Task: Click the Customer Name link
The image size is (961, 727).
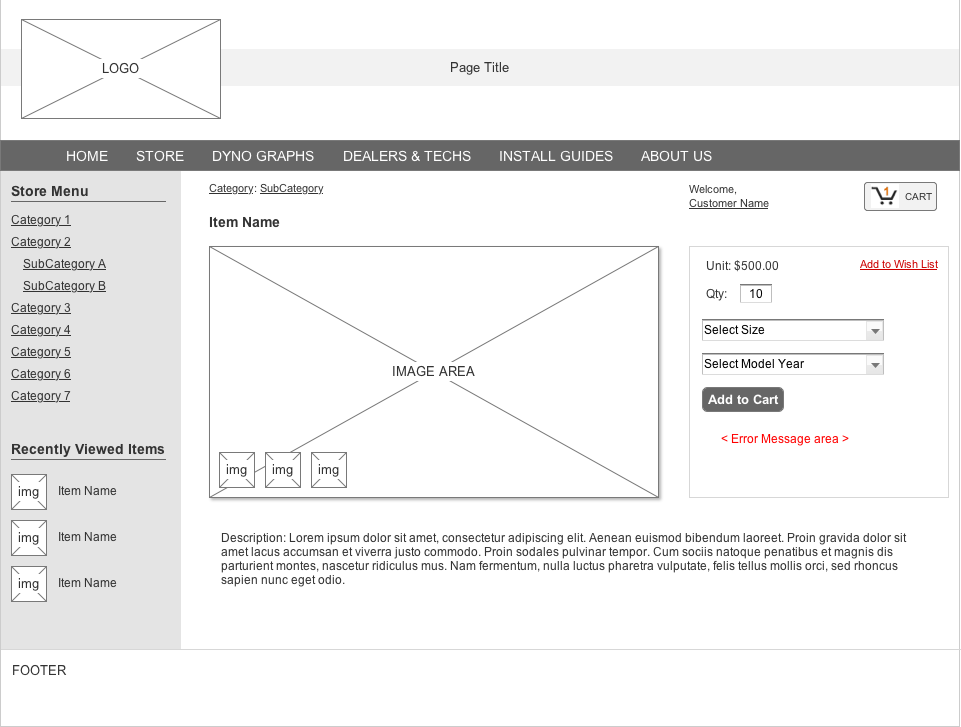Action: coord(729,204)
